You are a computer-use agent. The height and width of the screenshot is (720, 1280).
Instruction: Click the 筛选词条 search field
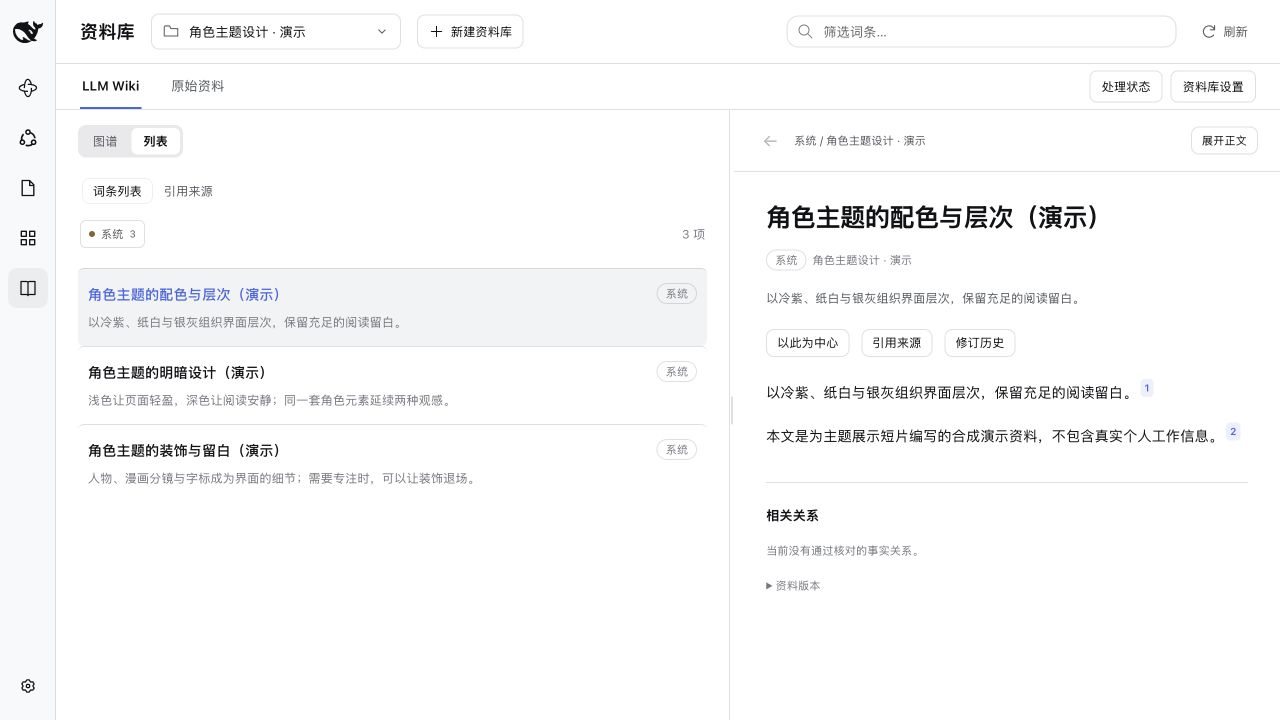[981, 32]
